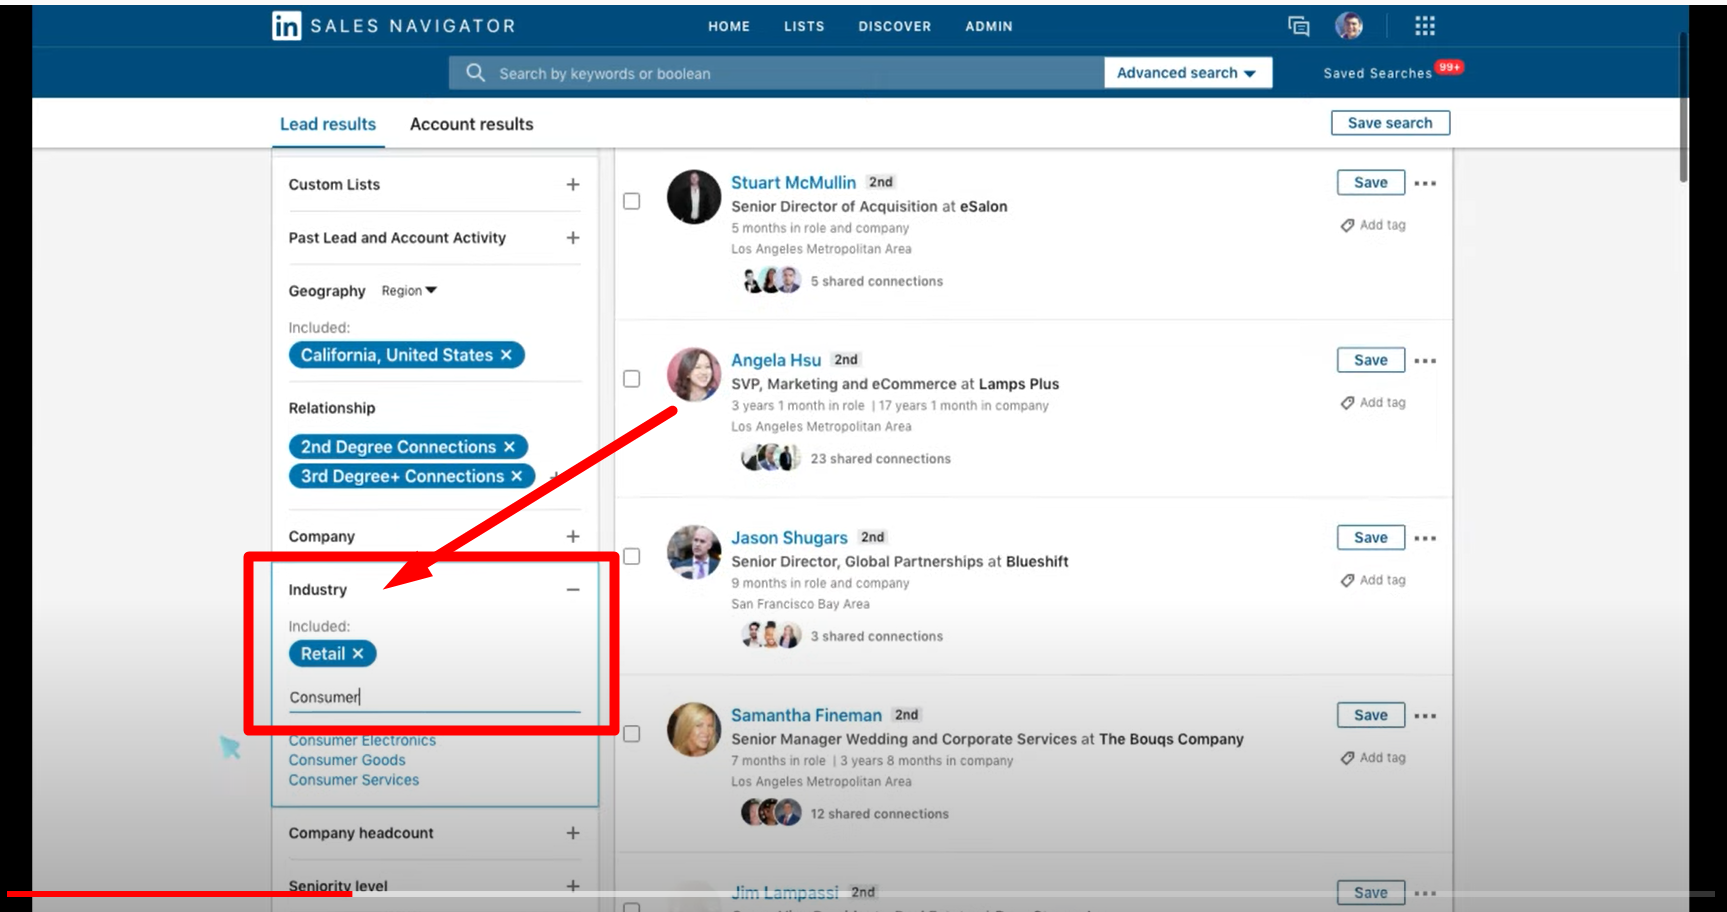Add tag to Angela Hsu

click(x=1373, y=403)
